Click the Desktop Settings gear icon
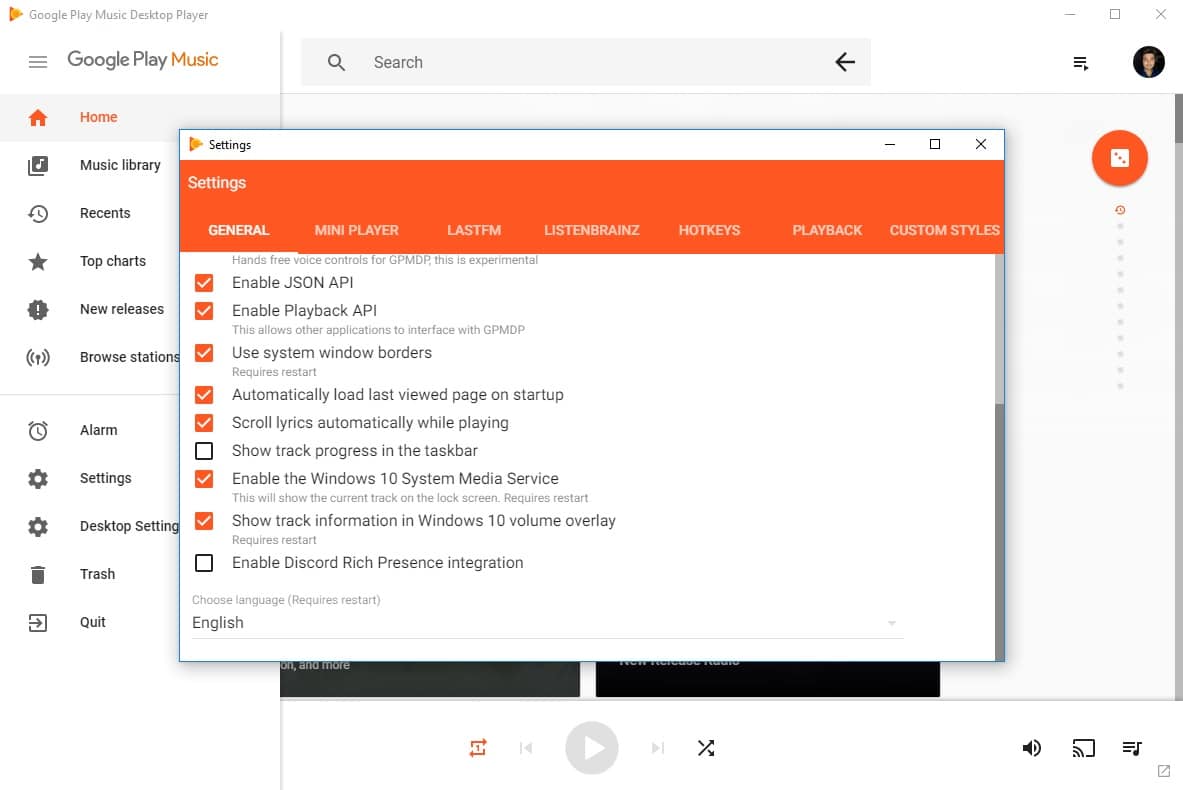1183x790 pixels. pyautogui.click(x=38, y=527)
